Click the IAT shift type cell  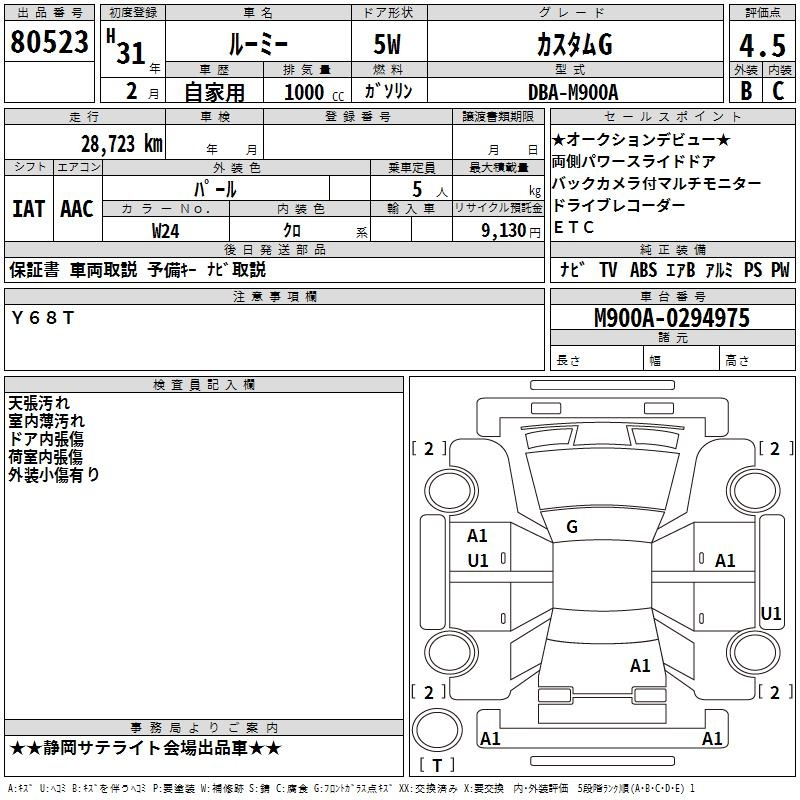click(29, 209)
